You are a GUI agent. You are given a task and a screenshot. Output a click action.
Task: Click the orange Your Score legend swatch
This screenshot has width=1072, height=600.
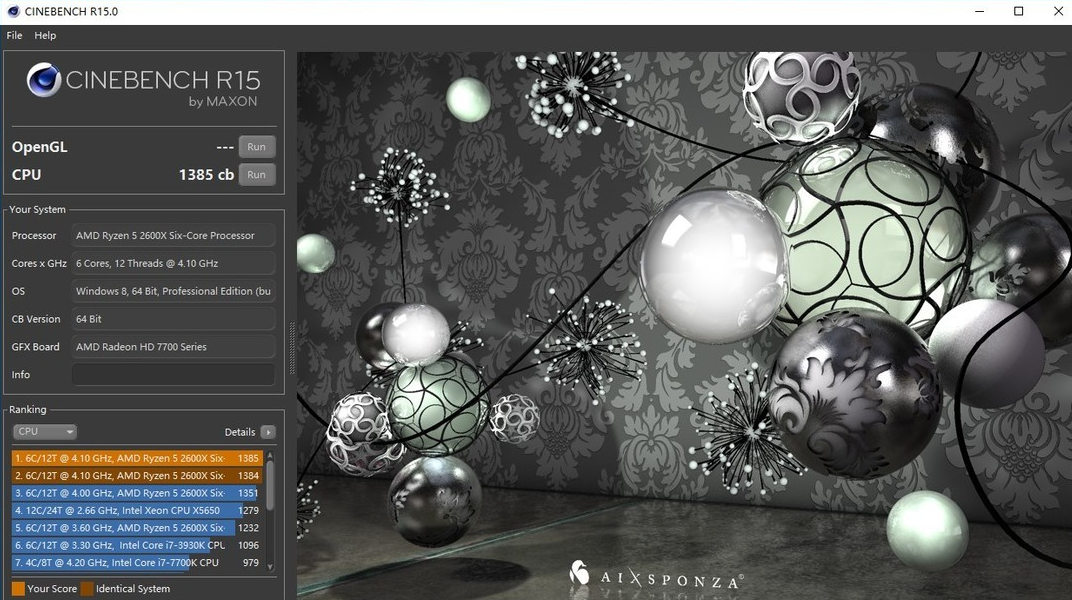(18, 589)
